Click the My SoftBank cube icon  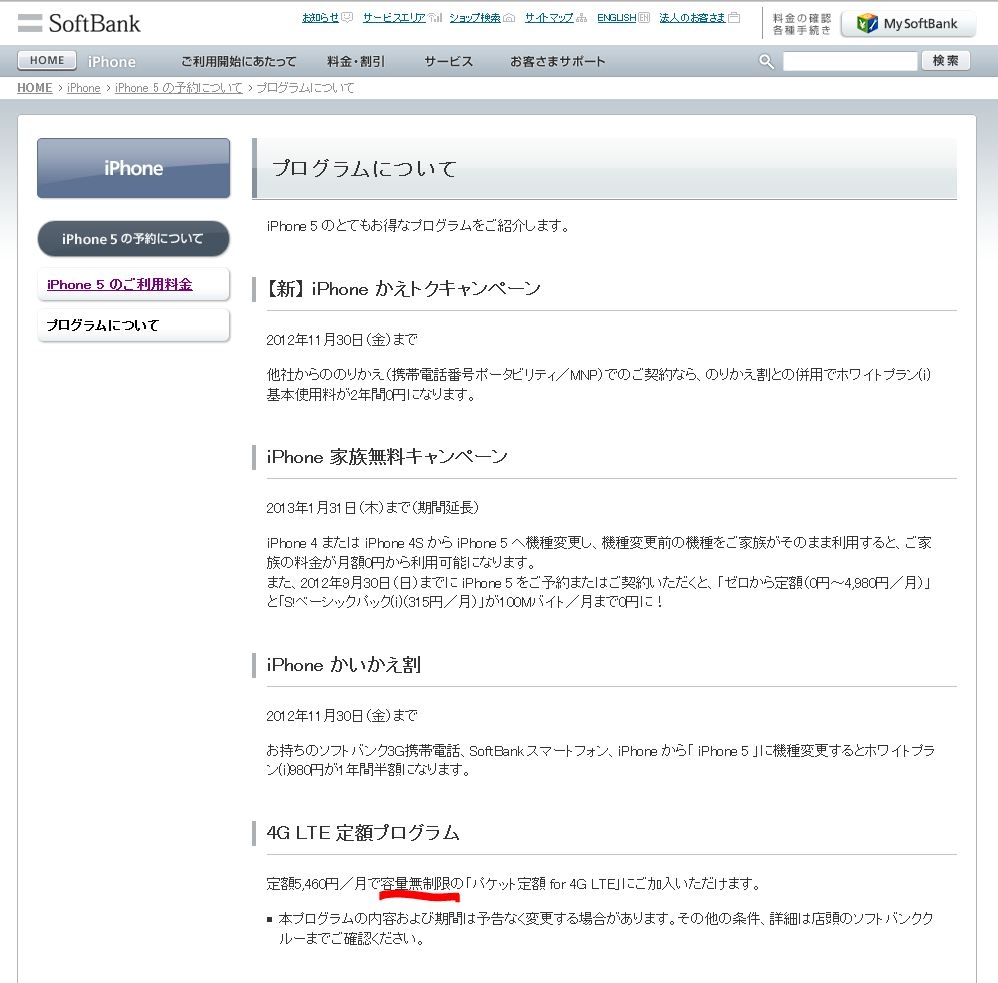coord(867,24)
